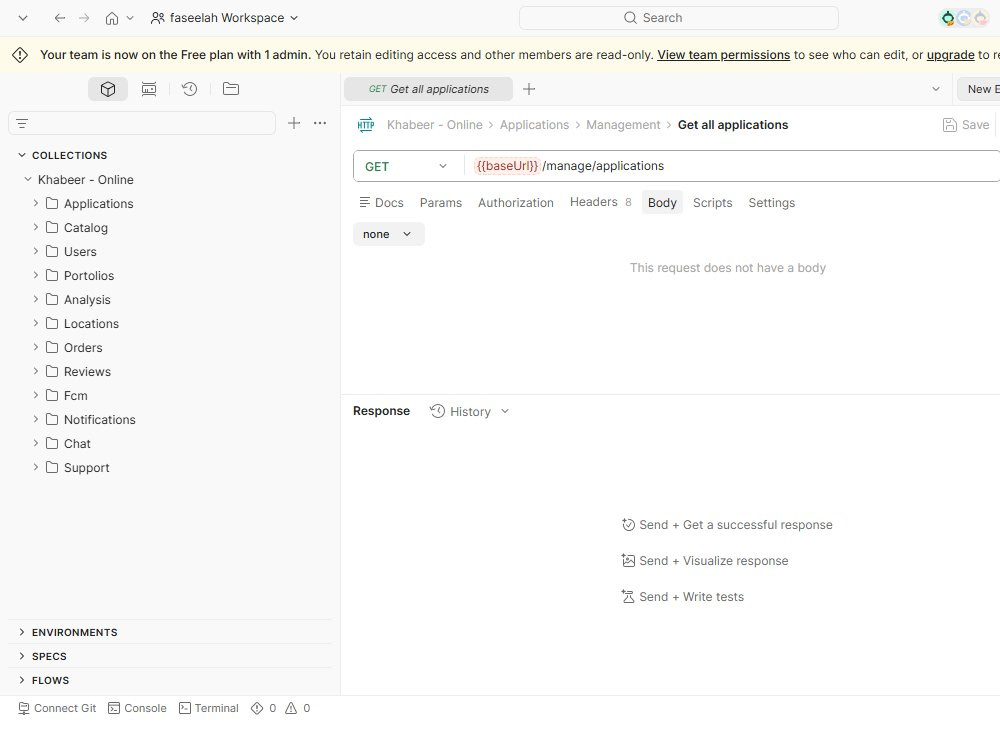Expand the FLOWS section
The width and height of the screenshot is (1000, 750).
click(x=22, y=680)
